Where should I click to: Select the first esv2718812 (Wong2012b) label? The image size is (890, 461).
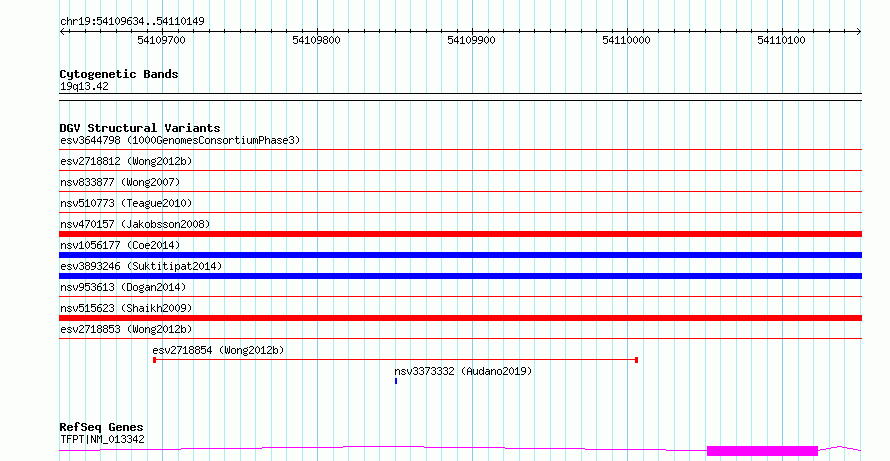tap(126, 161)
